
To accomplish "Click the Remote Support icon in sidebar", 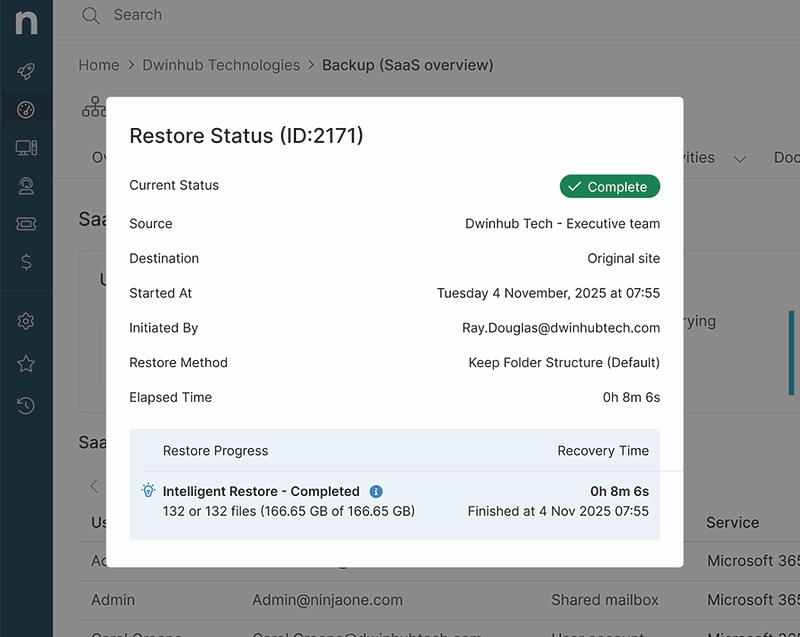I will pos(26,186).
